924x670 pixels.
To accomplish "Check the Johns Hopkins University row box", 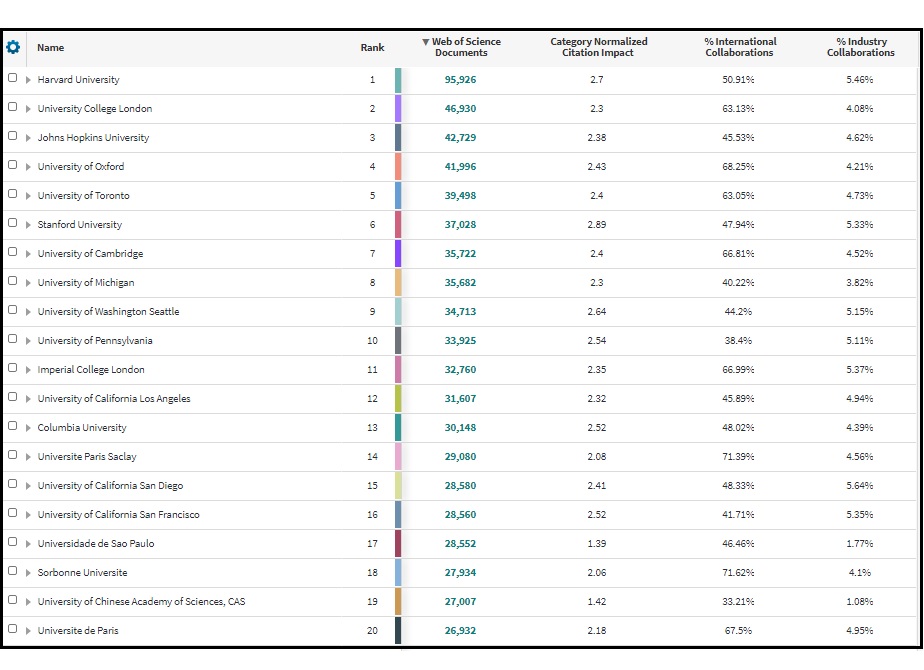I will [x=12, y=136].
